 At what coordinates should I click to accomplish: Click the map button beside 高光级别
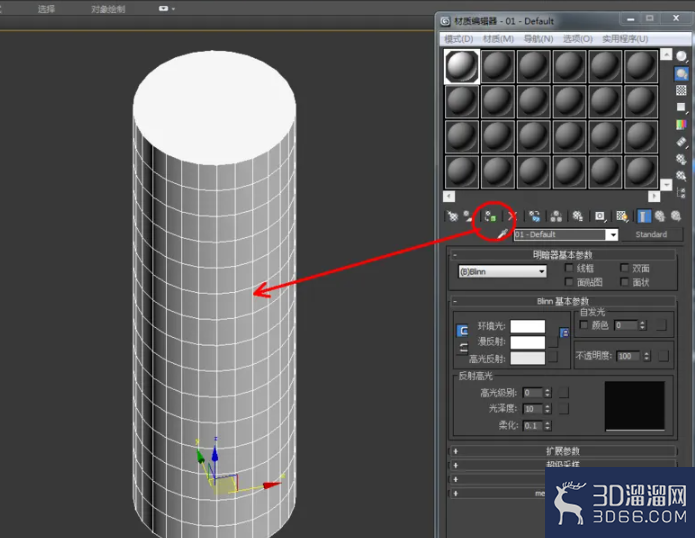[x=564, y=393]
